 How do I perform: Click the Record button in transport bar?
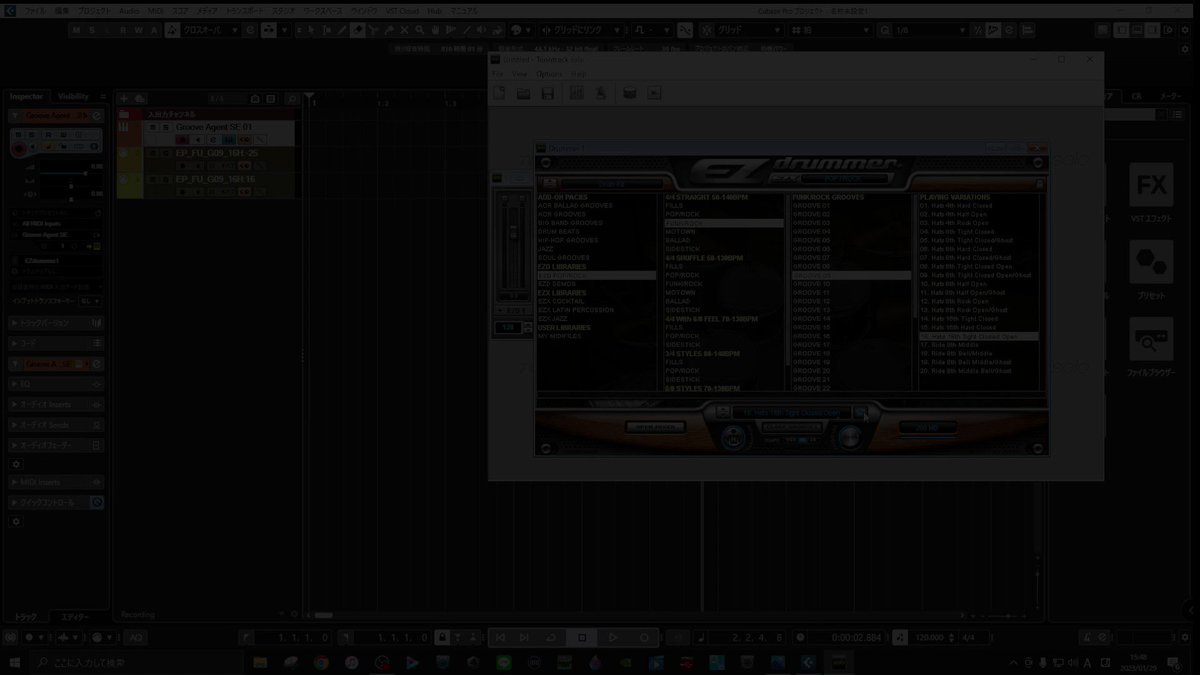point(645,637)
